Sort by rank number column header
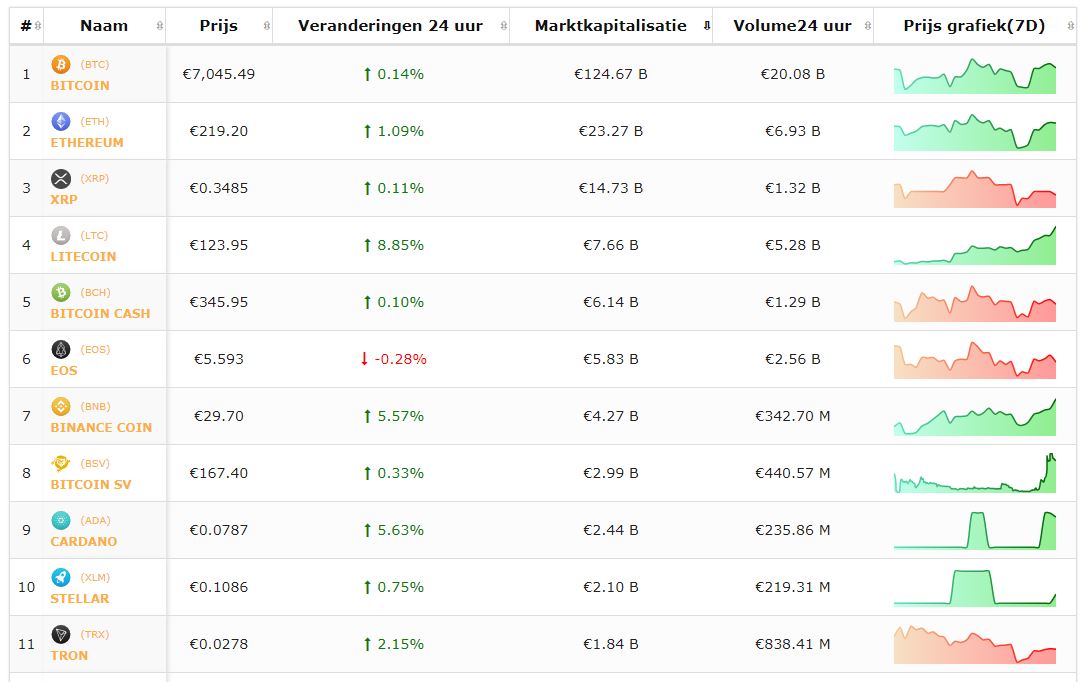Screen dimensions: 1085x682 27,26
